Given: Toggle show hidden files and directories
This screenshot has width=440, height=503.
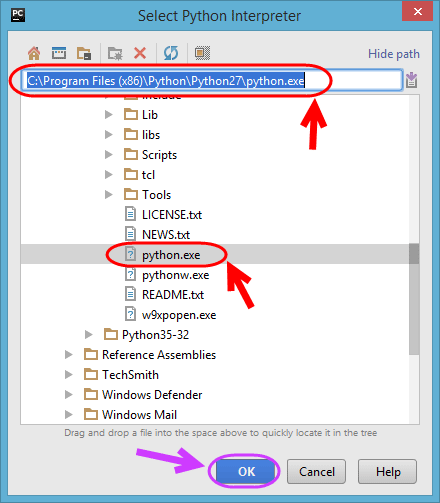Looking at the screenshot, I should tap(202, 53).
